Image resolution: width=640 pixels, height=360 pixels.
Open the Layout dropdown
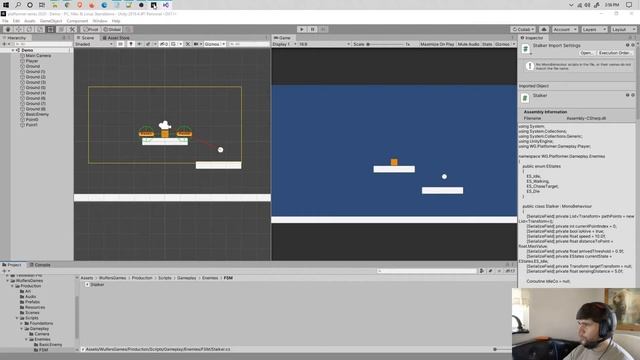pos(623,29)
